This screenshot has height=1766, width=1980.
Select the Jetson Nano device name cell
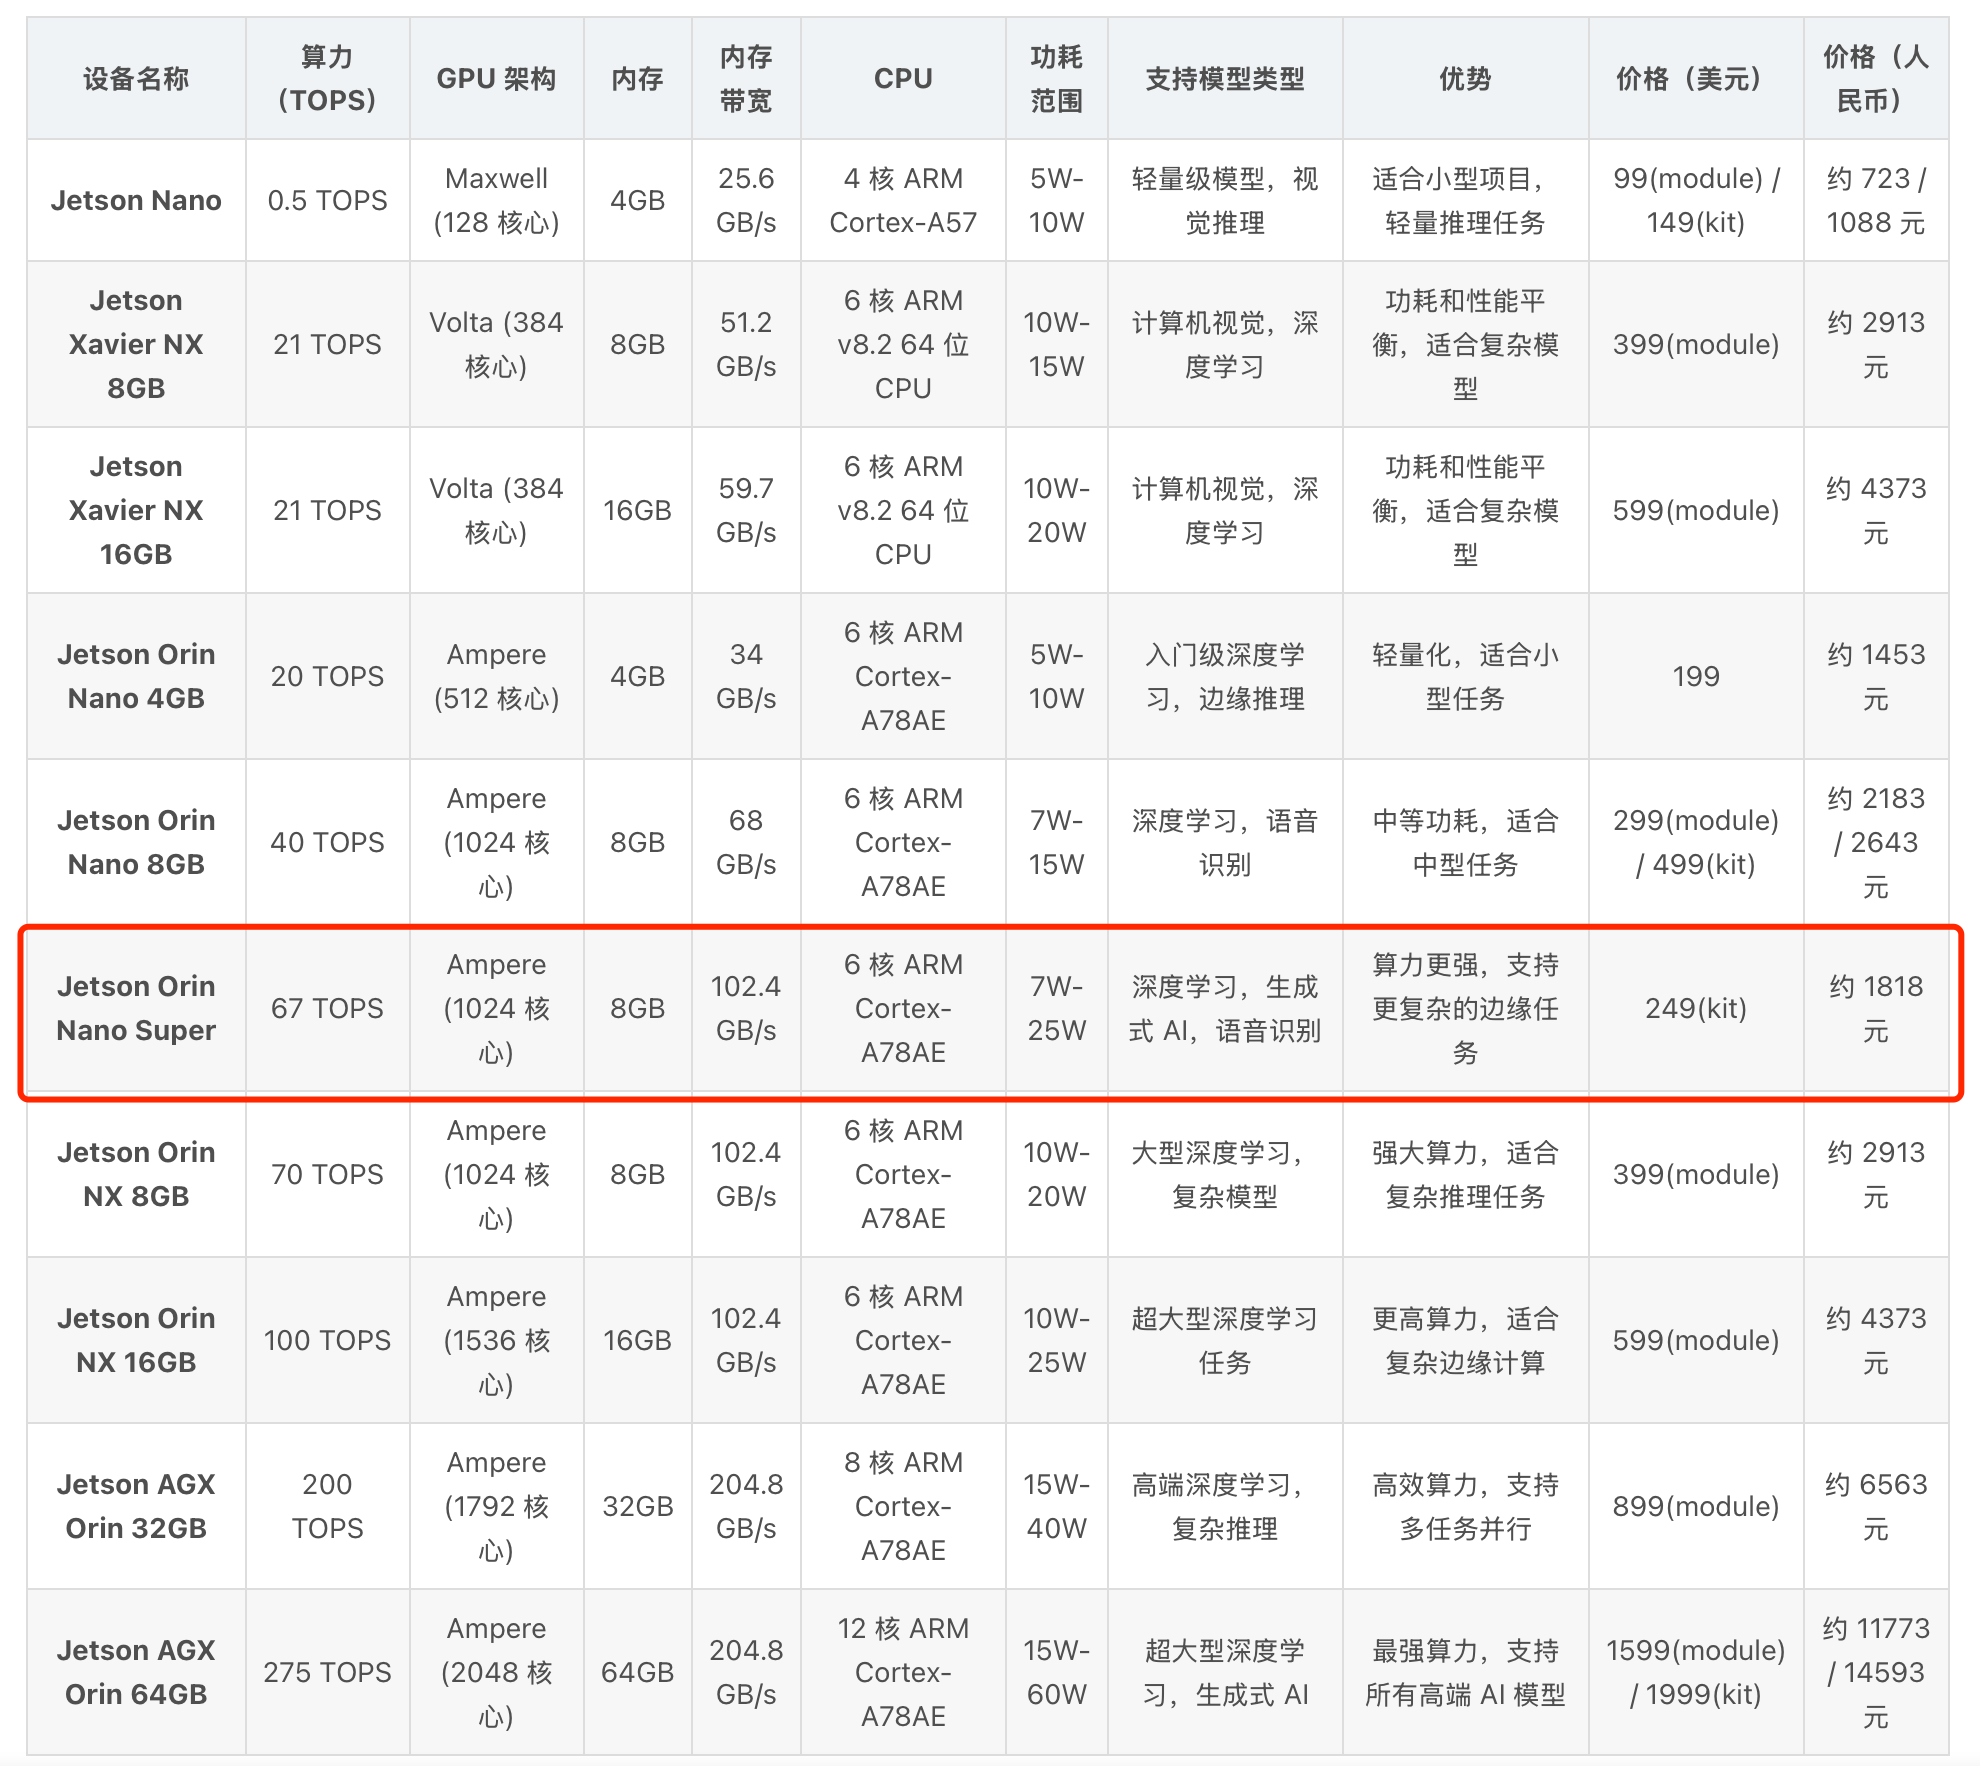[x=136, y=200]
